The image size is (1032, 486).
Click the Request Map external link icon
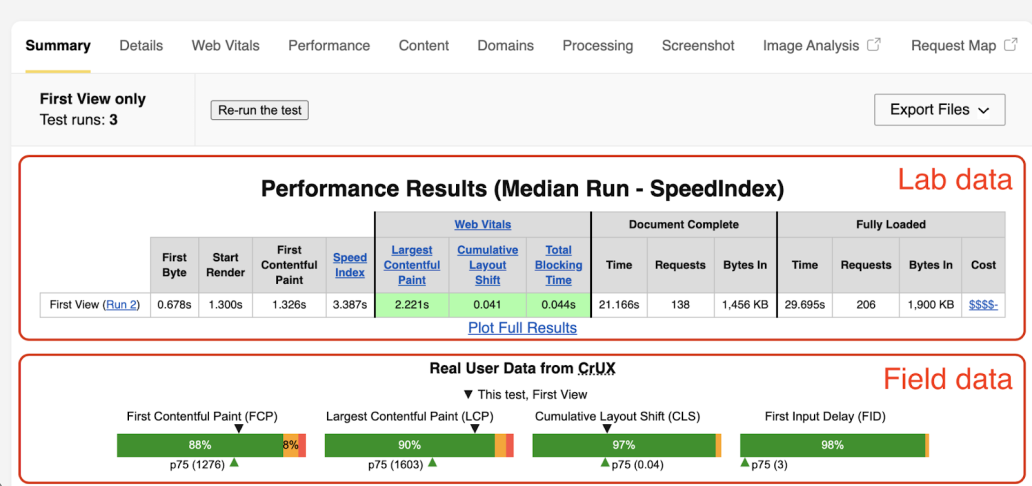pyautogui.click(x=1011, y=45)
